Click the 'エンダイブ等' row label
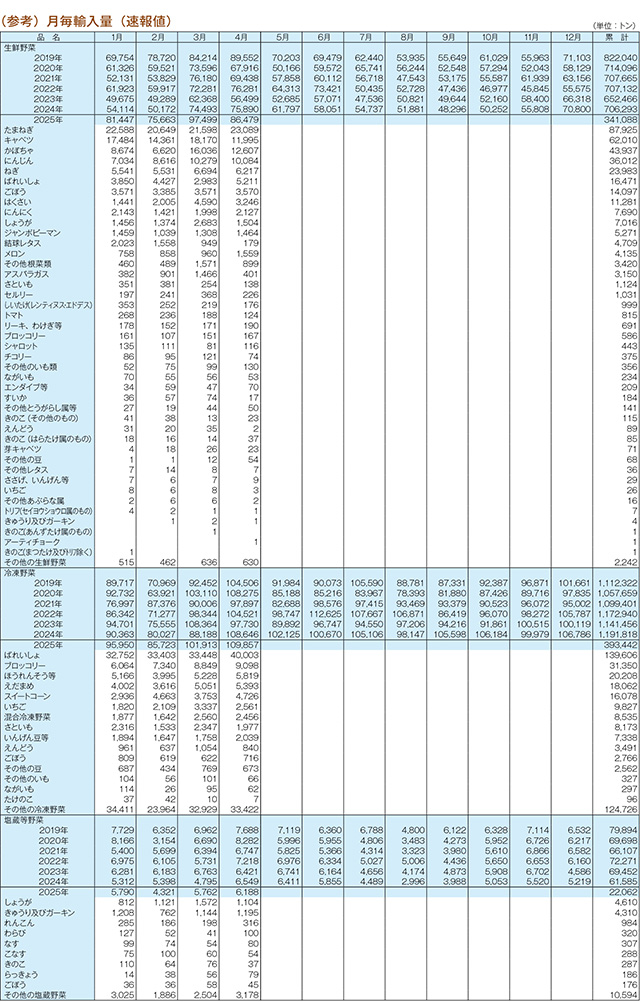This screenshot has height=1002, width=640. (x=25, y=387)
